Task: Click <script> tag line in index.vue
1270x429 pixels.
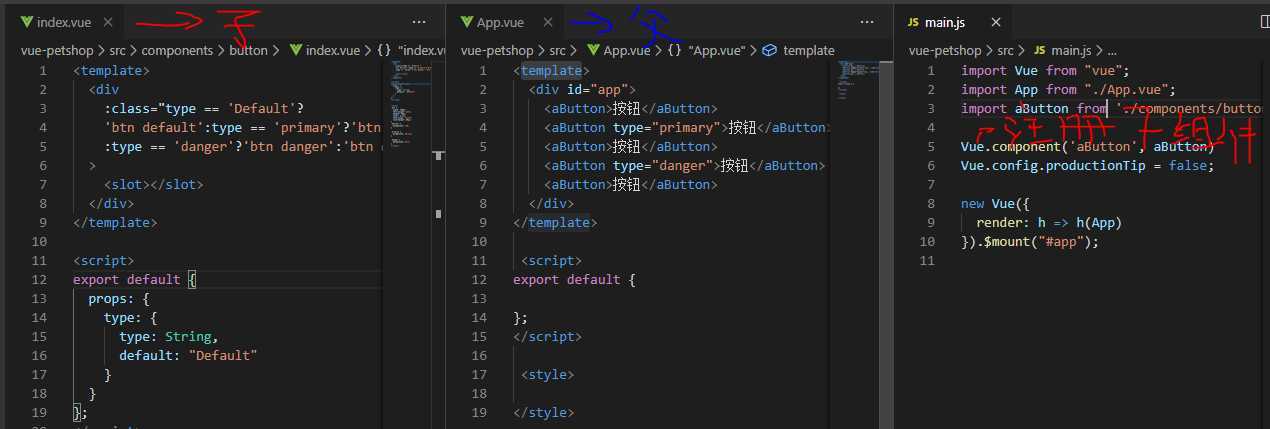Action: (x=103, y=261)
